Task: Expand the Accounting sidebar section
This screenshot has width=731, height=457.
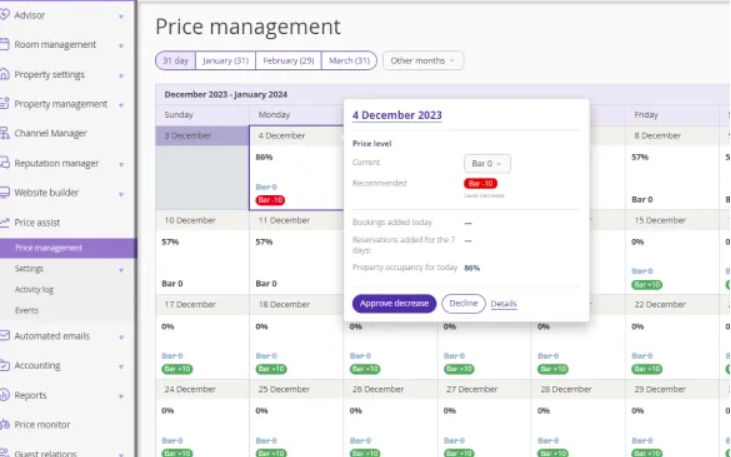Action: pos(121,366)
